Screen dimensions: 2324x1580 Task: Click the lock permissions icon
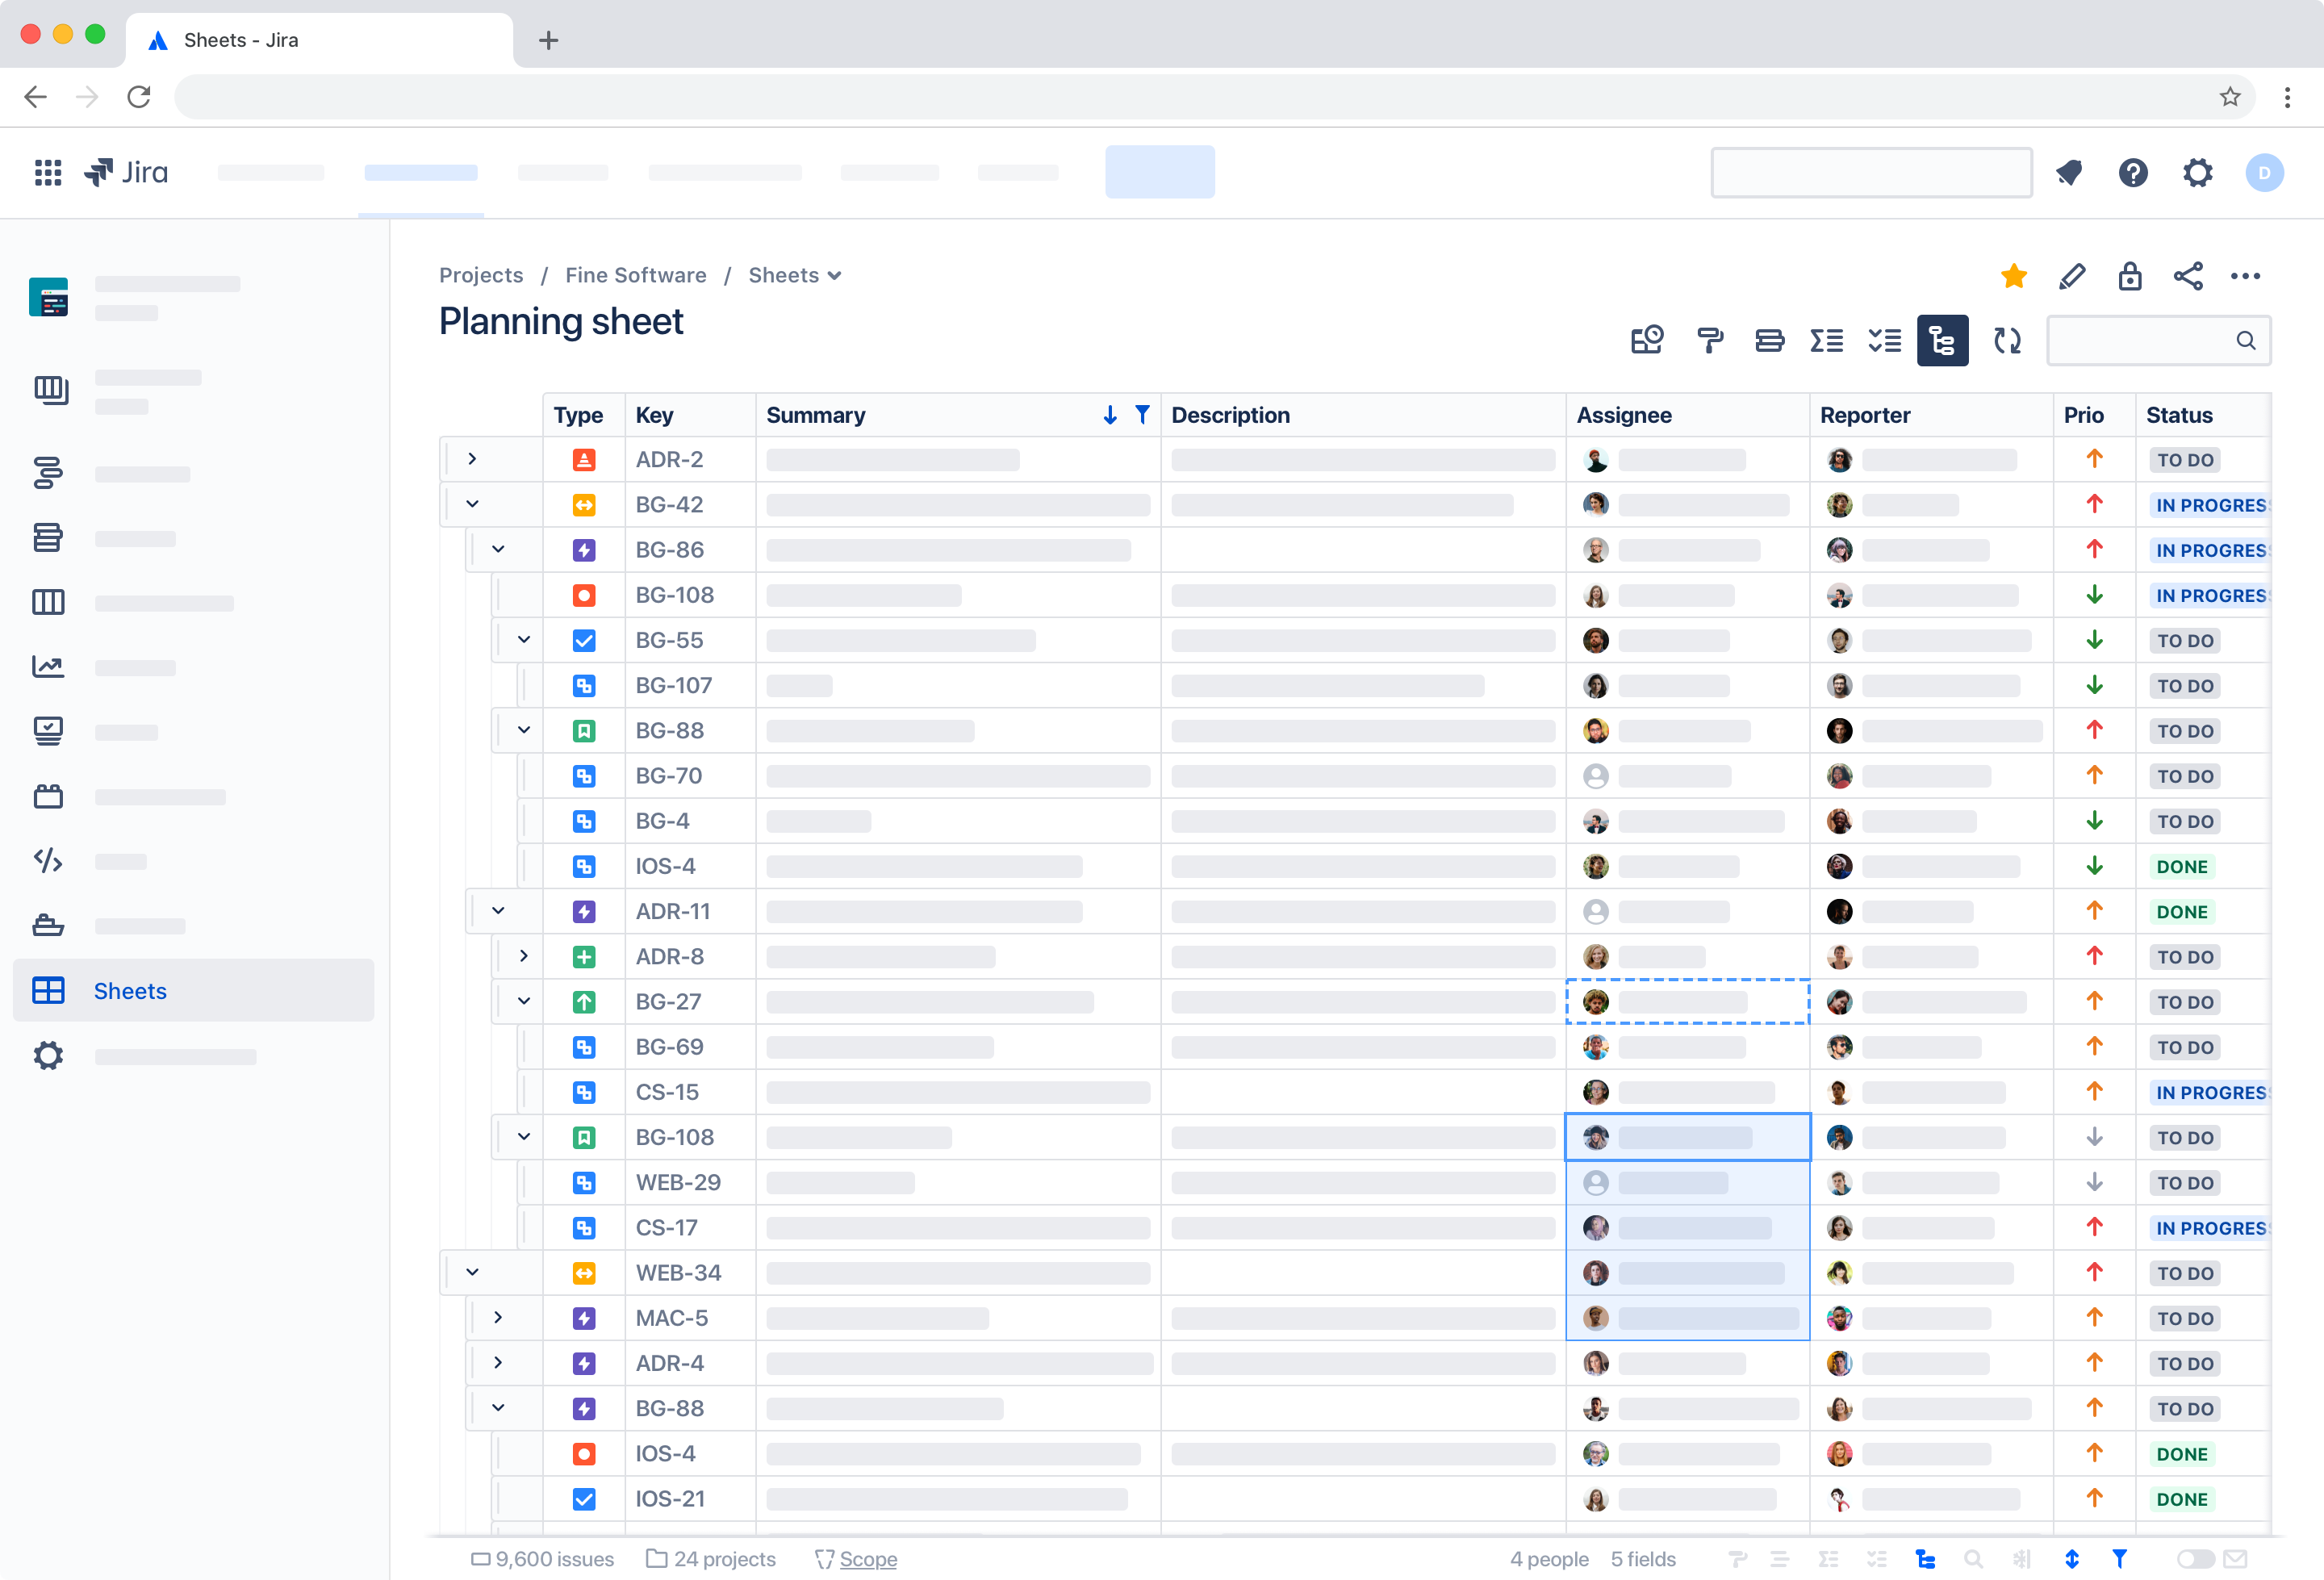click(x=2130, y=276)
